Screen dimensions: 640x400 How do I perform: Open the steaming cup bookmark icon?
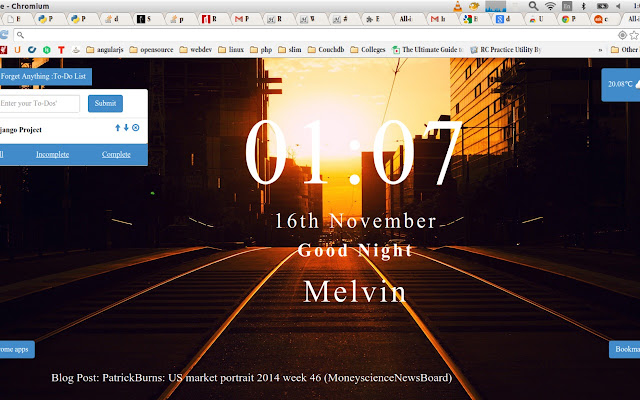click(76, 50)
